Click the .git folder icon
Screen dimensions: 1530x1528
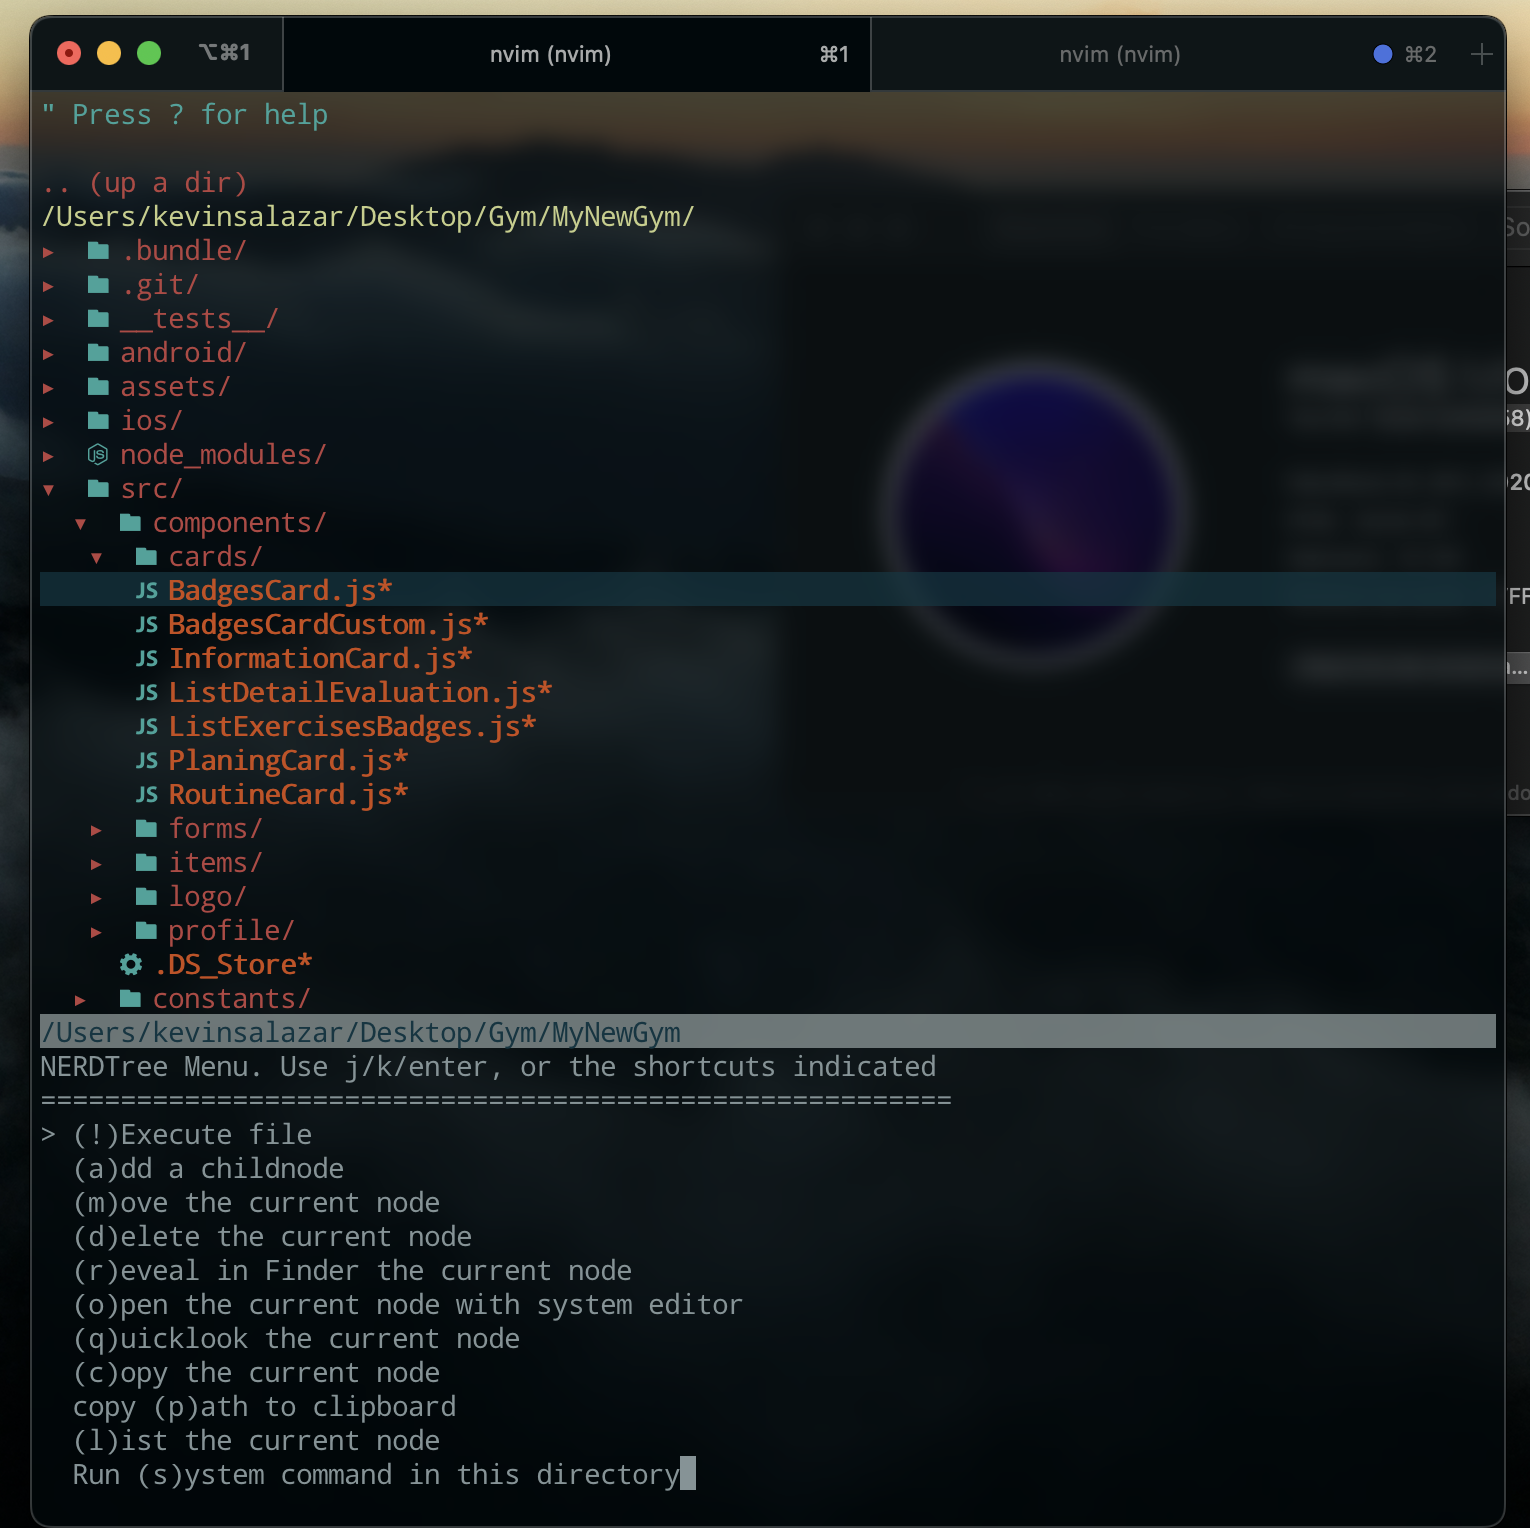pos(98,285)
